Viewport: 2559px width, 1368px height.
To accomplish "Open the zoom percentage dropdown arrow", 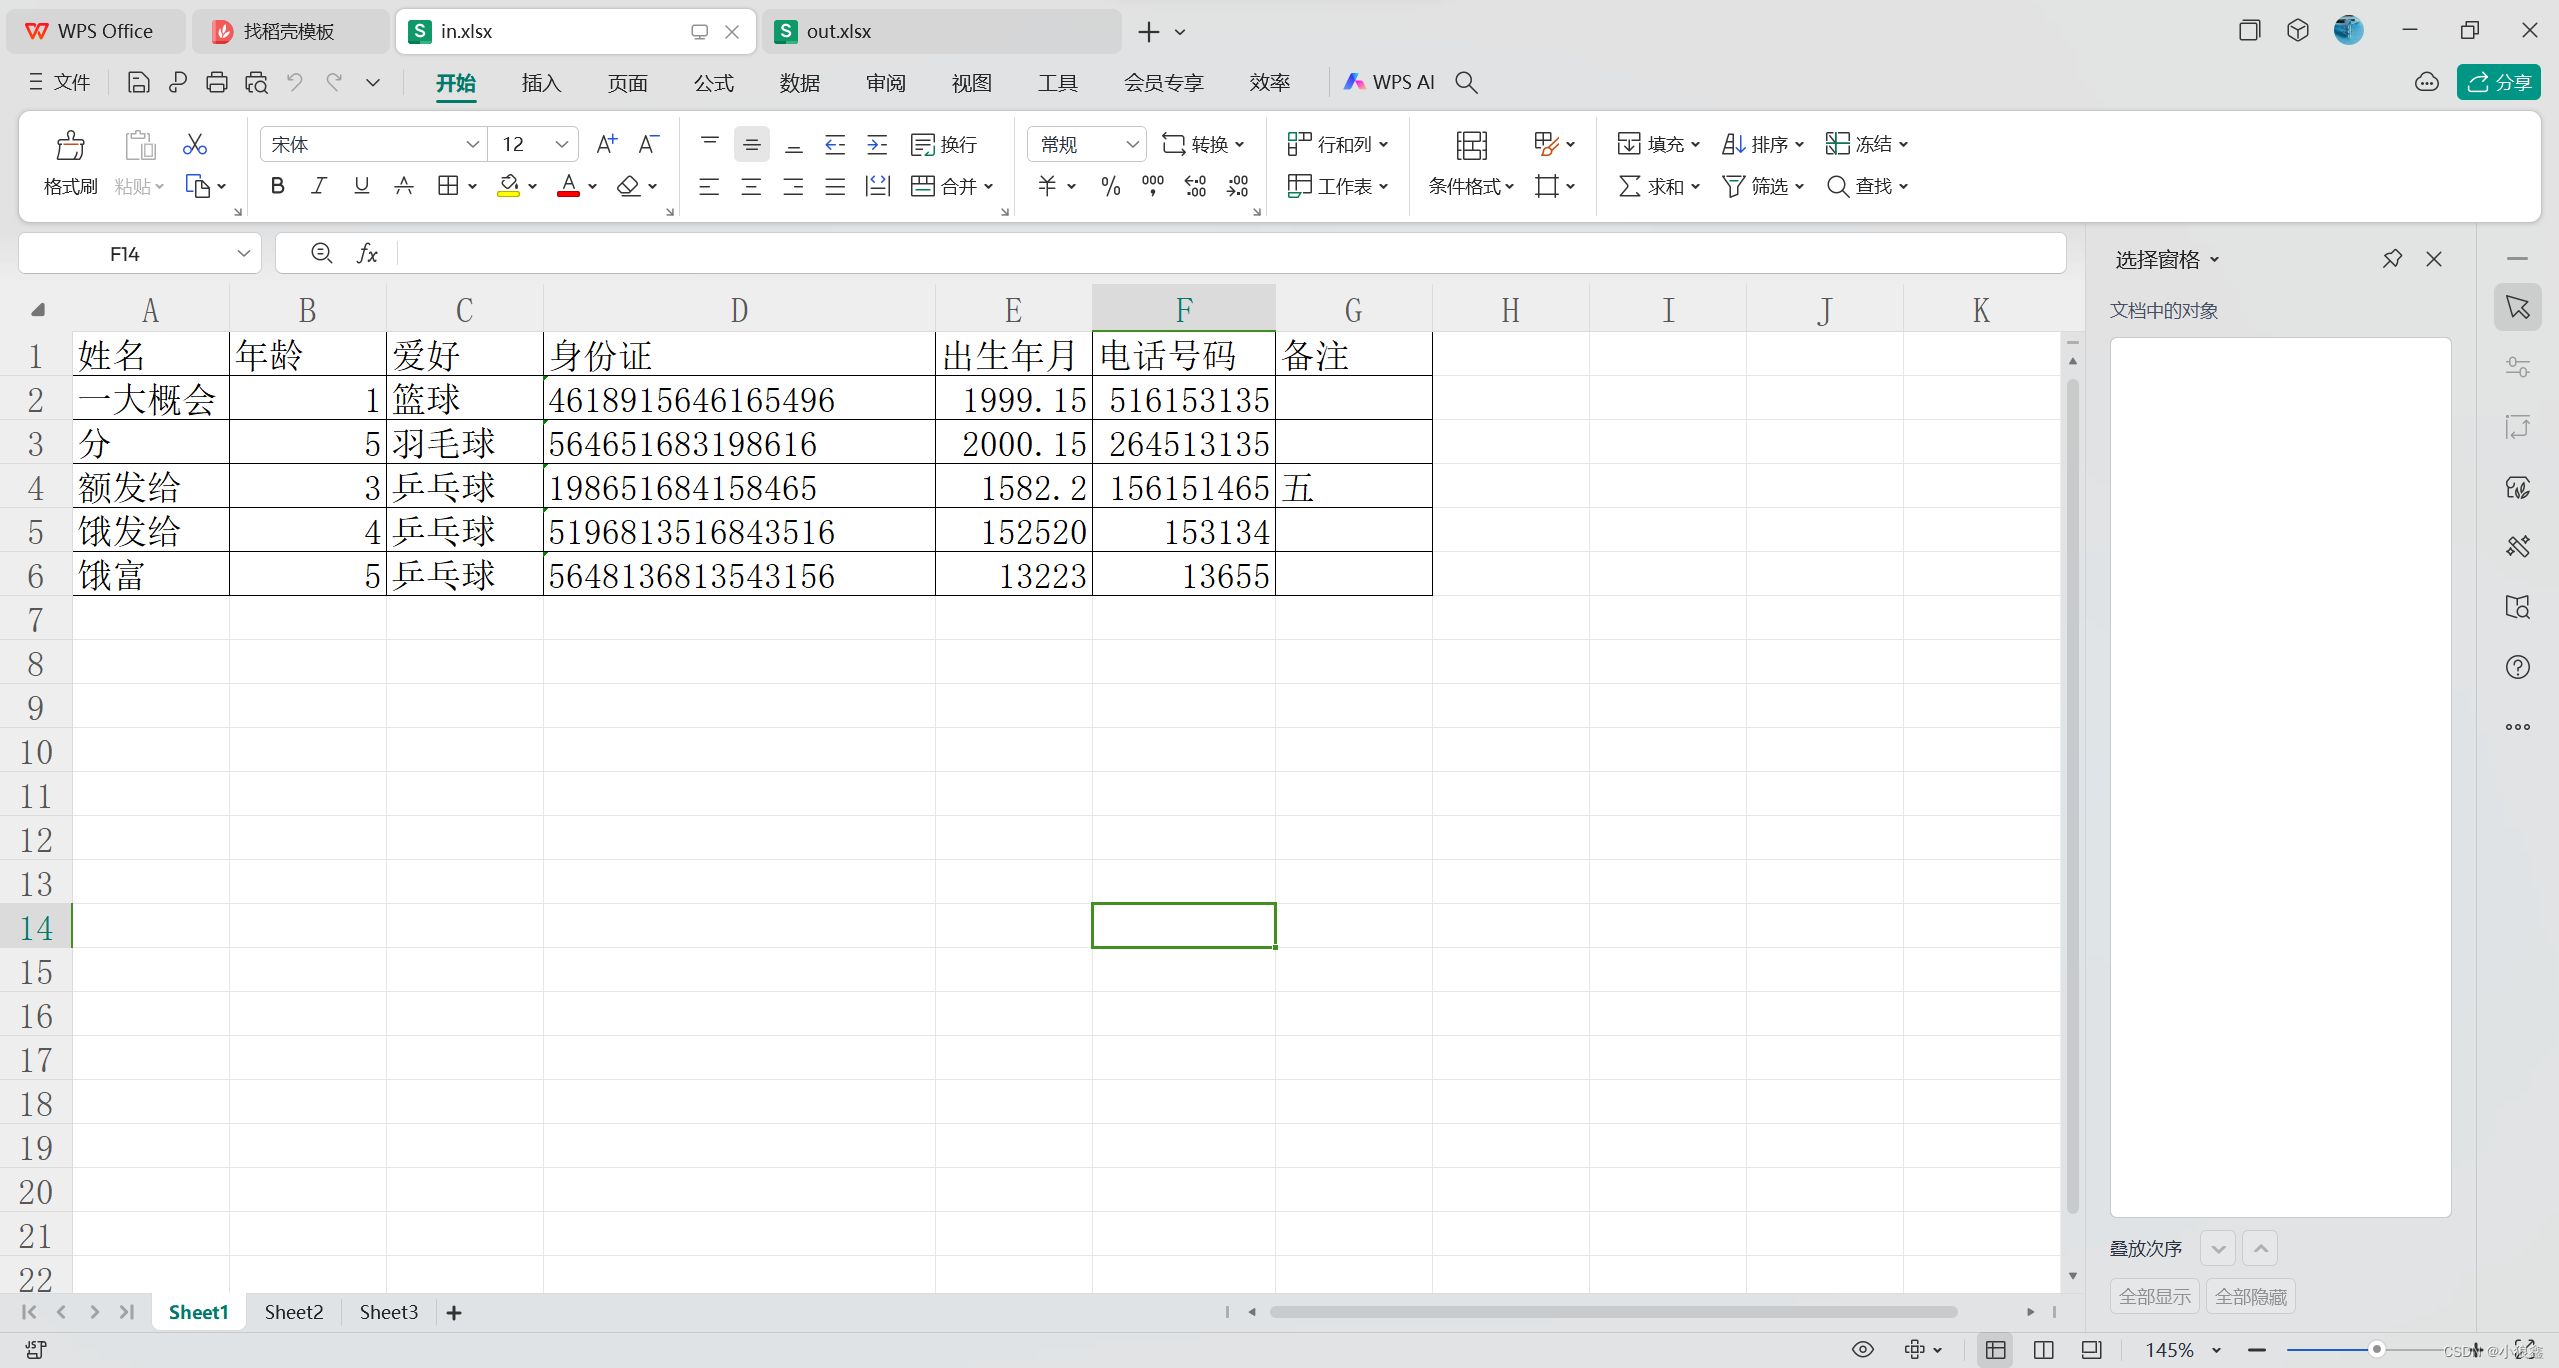I will pos(2217,1350).
